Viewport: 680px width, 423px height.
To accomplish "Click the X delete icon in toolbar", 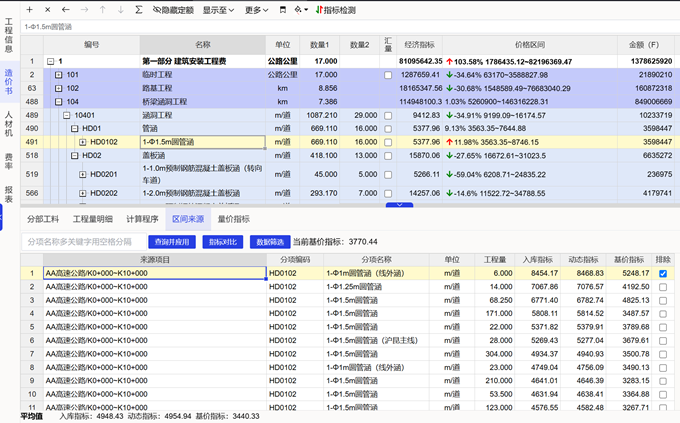I will 47,9.
